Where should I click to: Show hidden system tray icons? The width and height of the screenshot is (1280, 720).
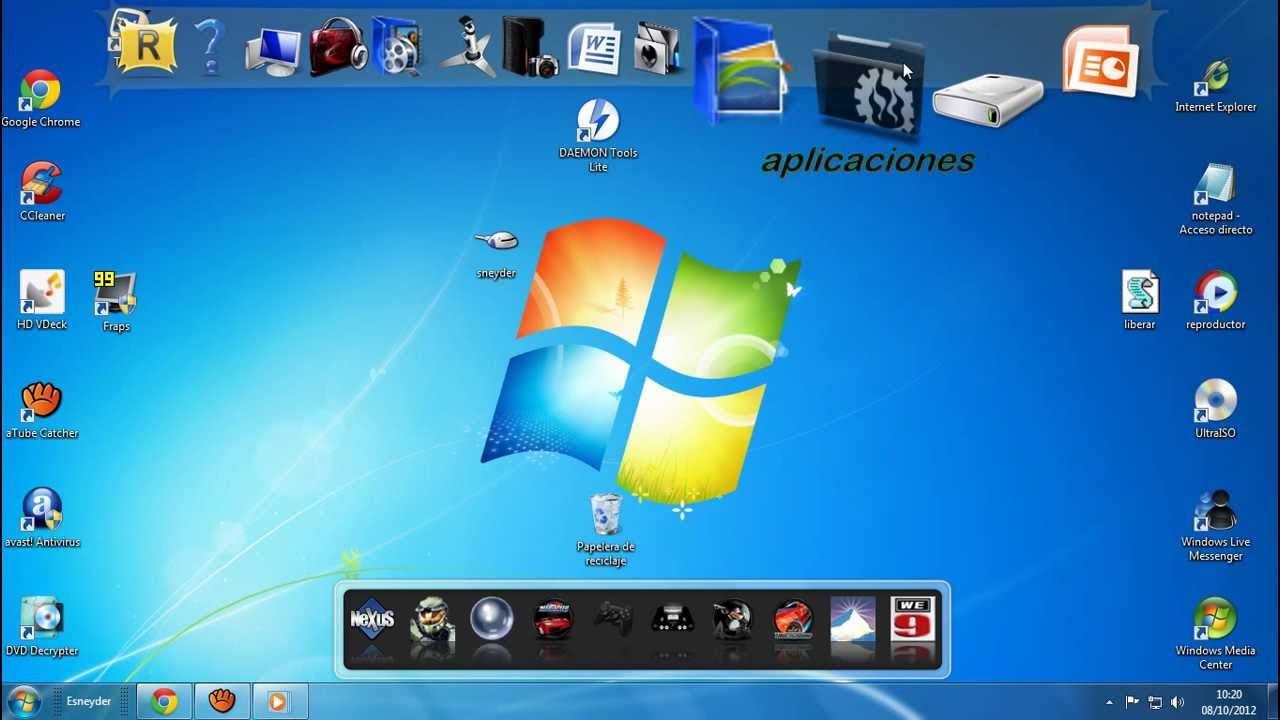click(1109, 702)
